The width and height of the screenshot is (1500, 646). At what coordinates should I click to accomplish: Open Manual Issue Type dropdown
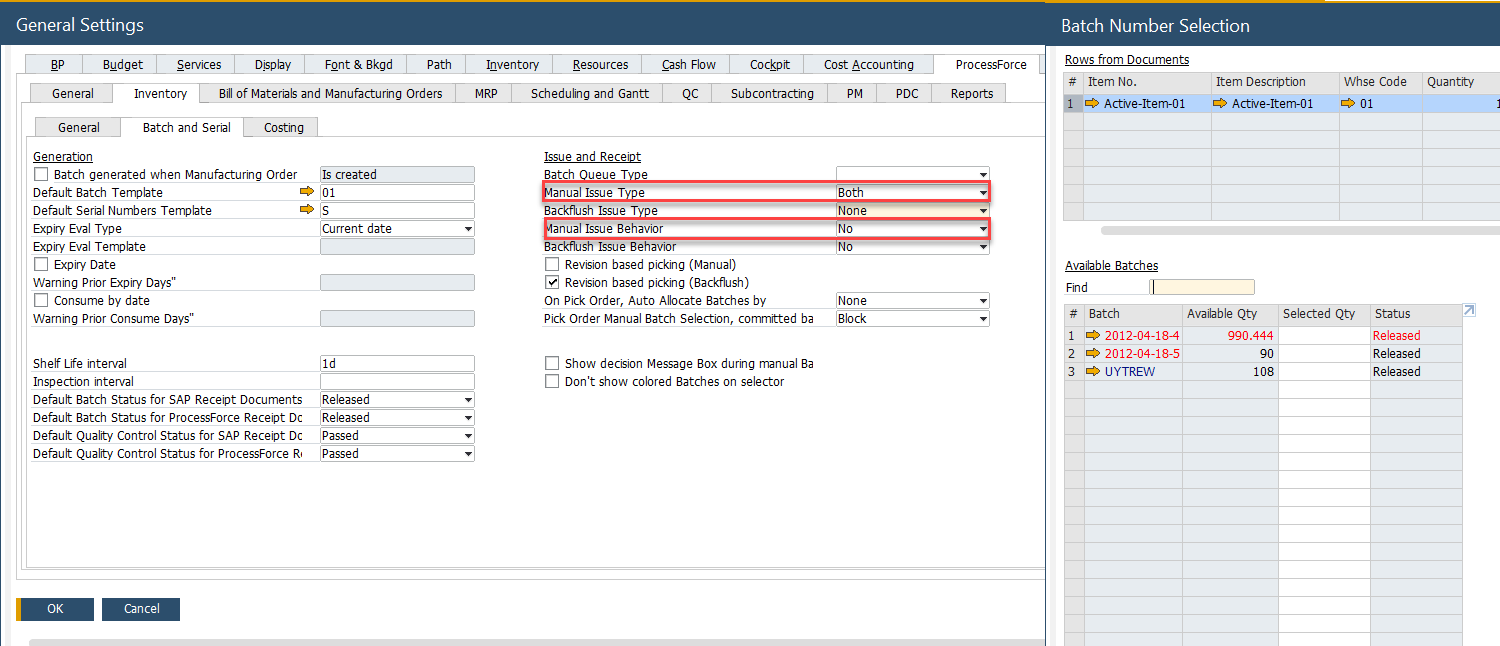(x=983, y=193)
